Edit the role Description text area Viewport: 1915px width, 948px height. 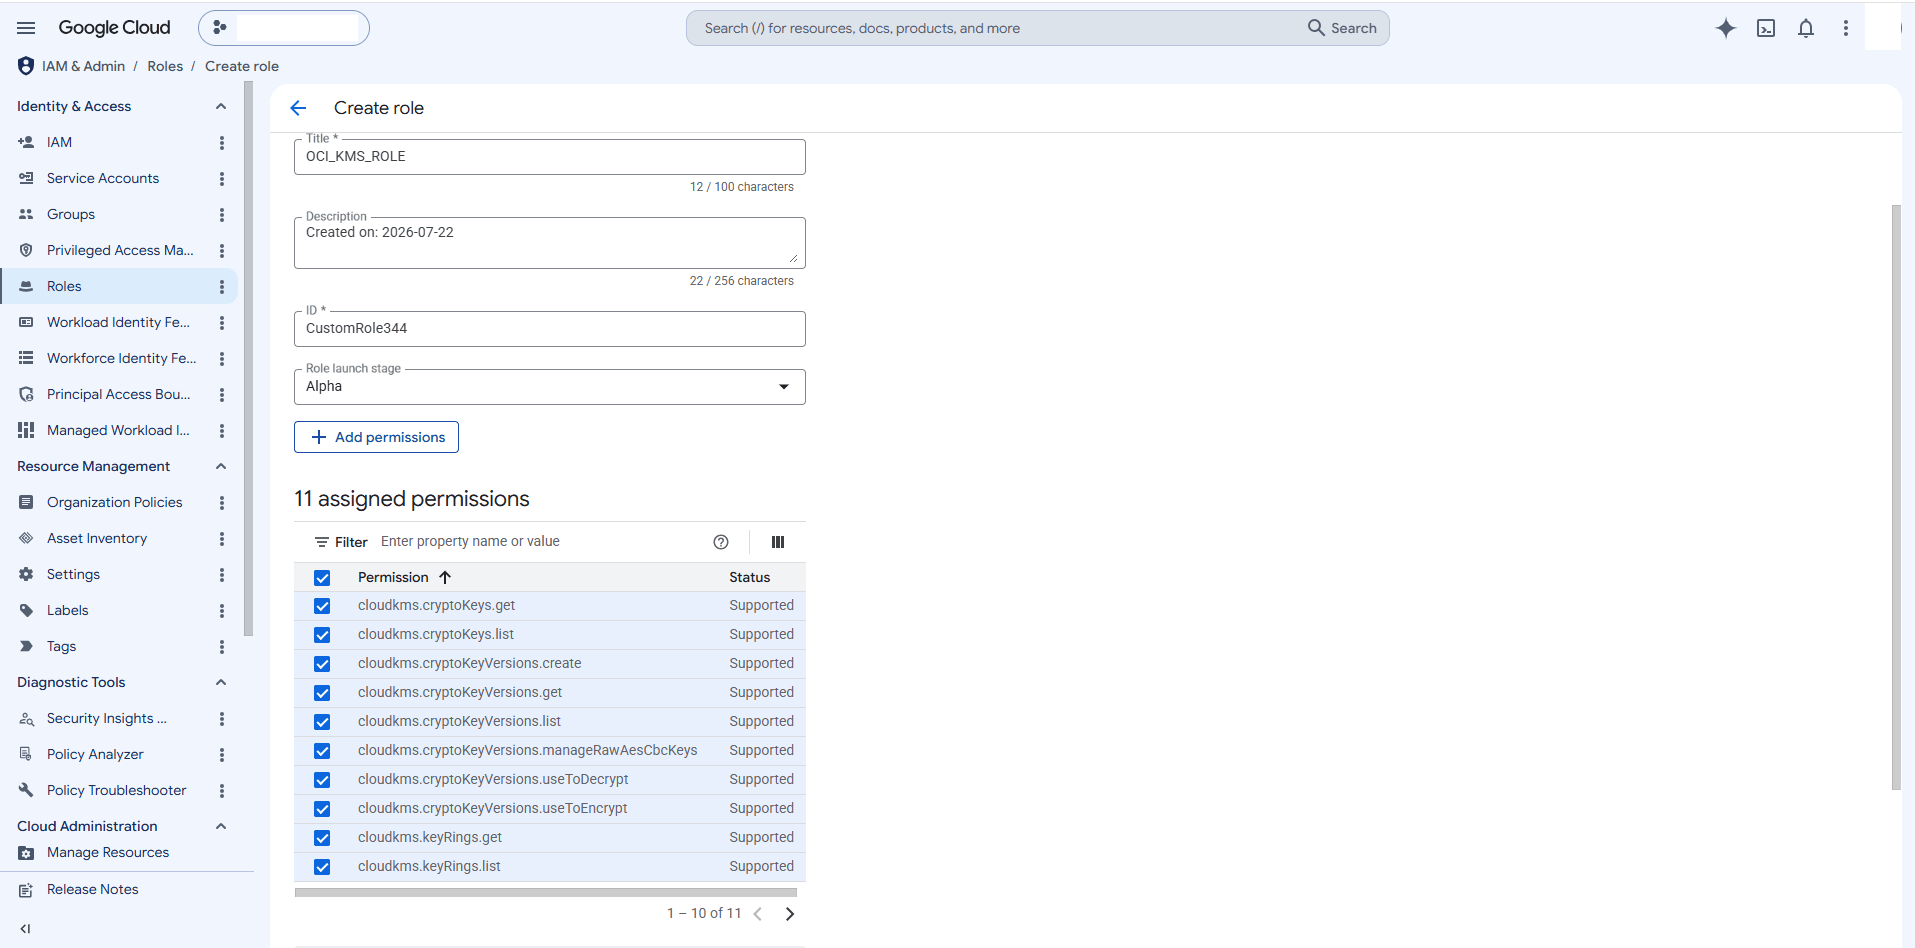tap(549, 243)
